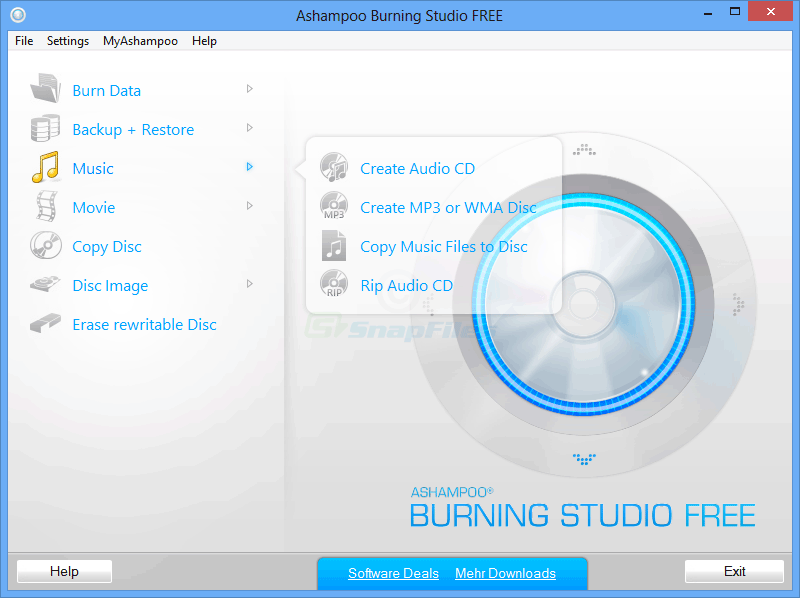Expand the Disc Image submenu arrow
The width and height of the screenshot is (800, 598).
point(249,284)
